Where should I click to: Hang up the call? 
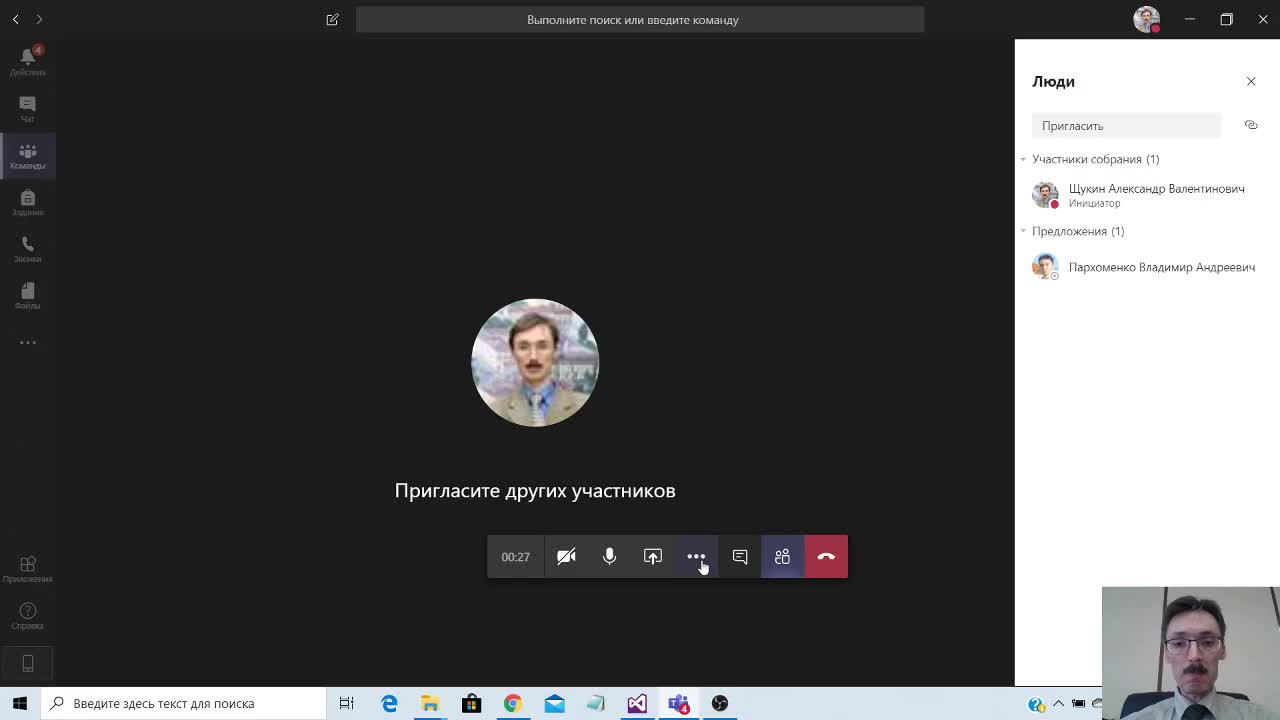[x=826, y=557]
